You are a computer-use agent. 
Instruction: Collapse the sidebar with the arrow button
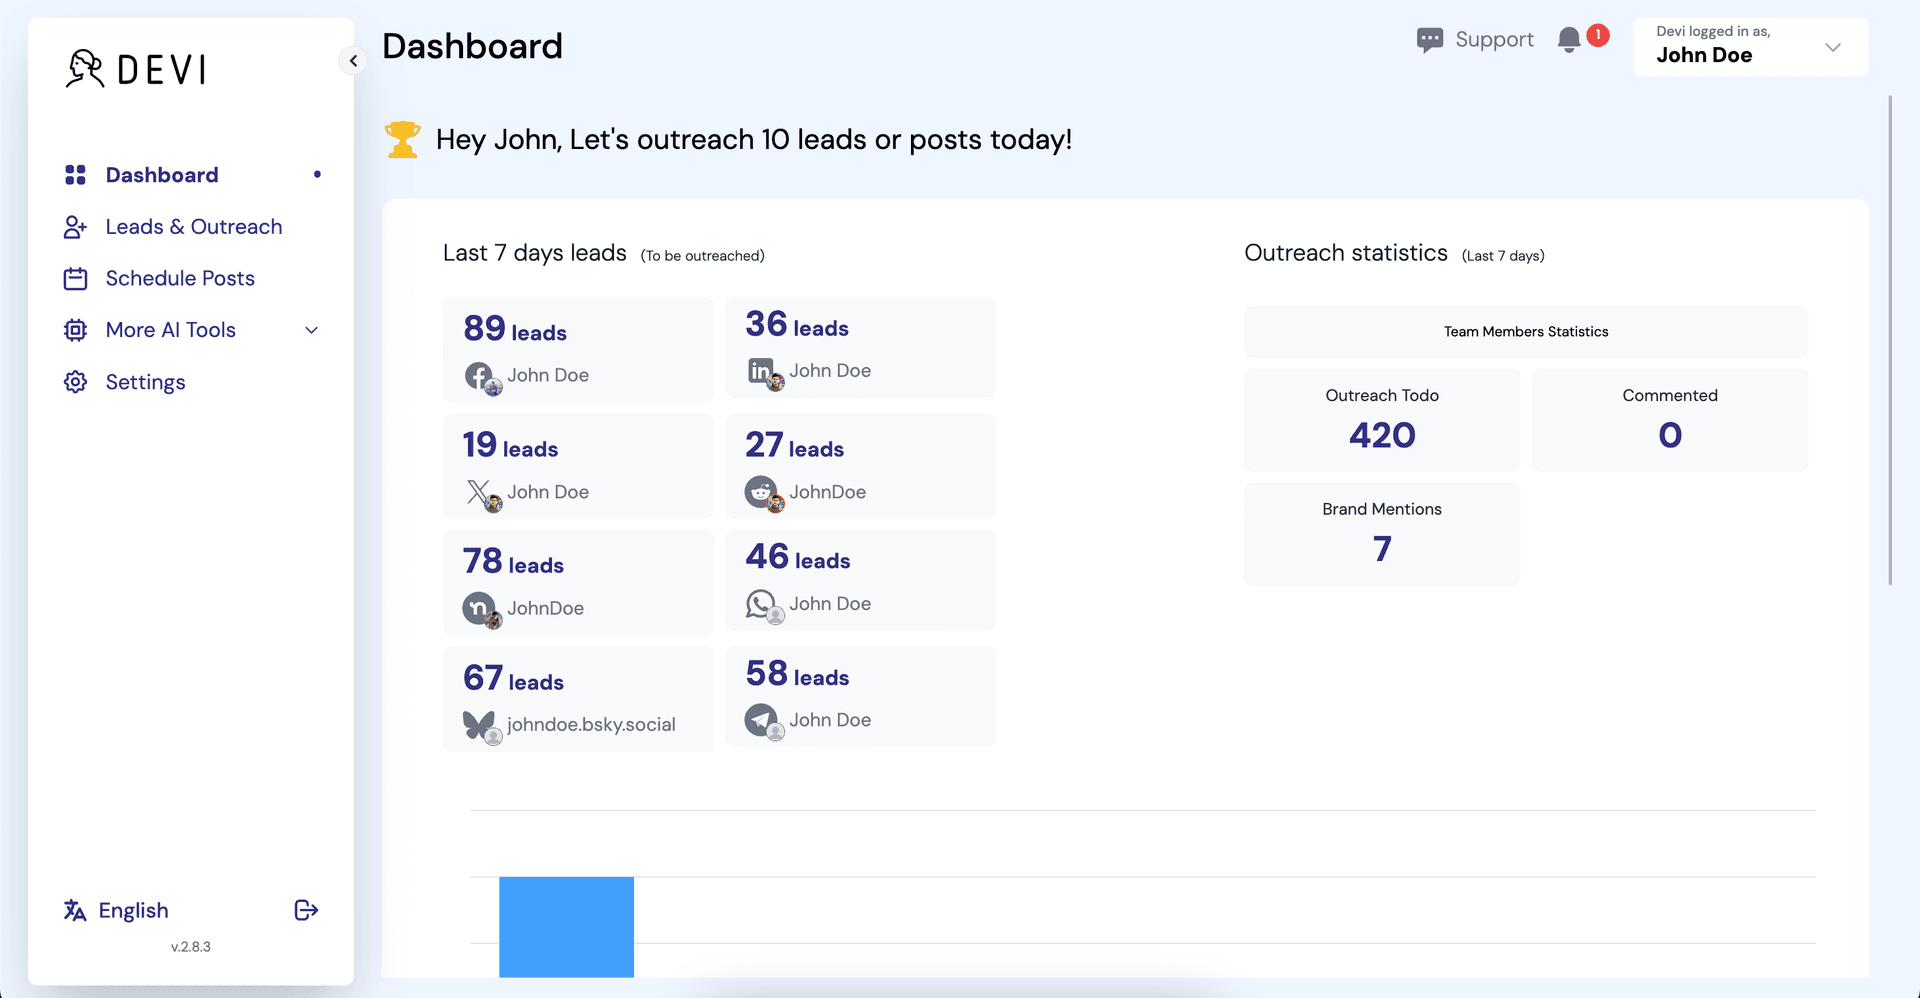click(352, 60)
